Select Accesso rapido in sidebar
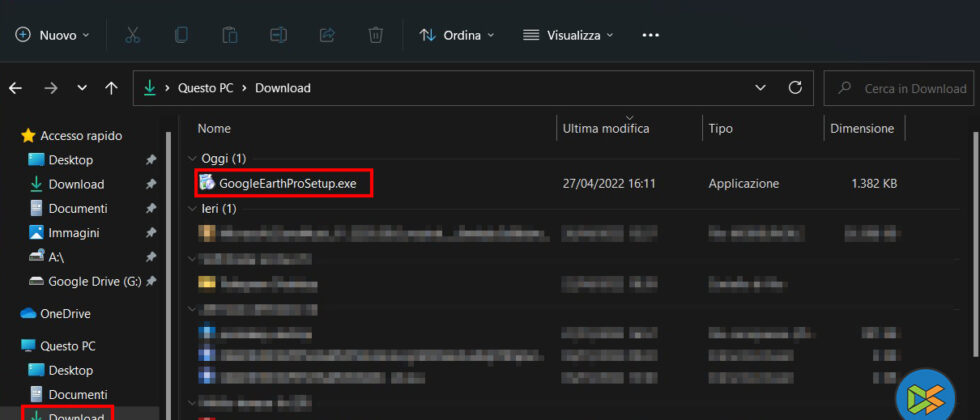The height and width of the screenshot is (420, 980). click(72, 136)
